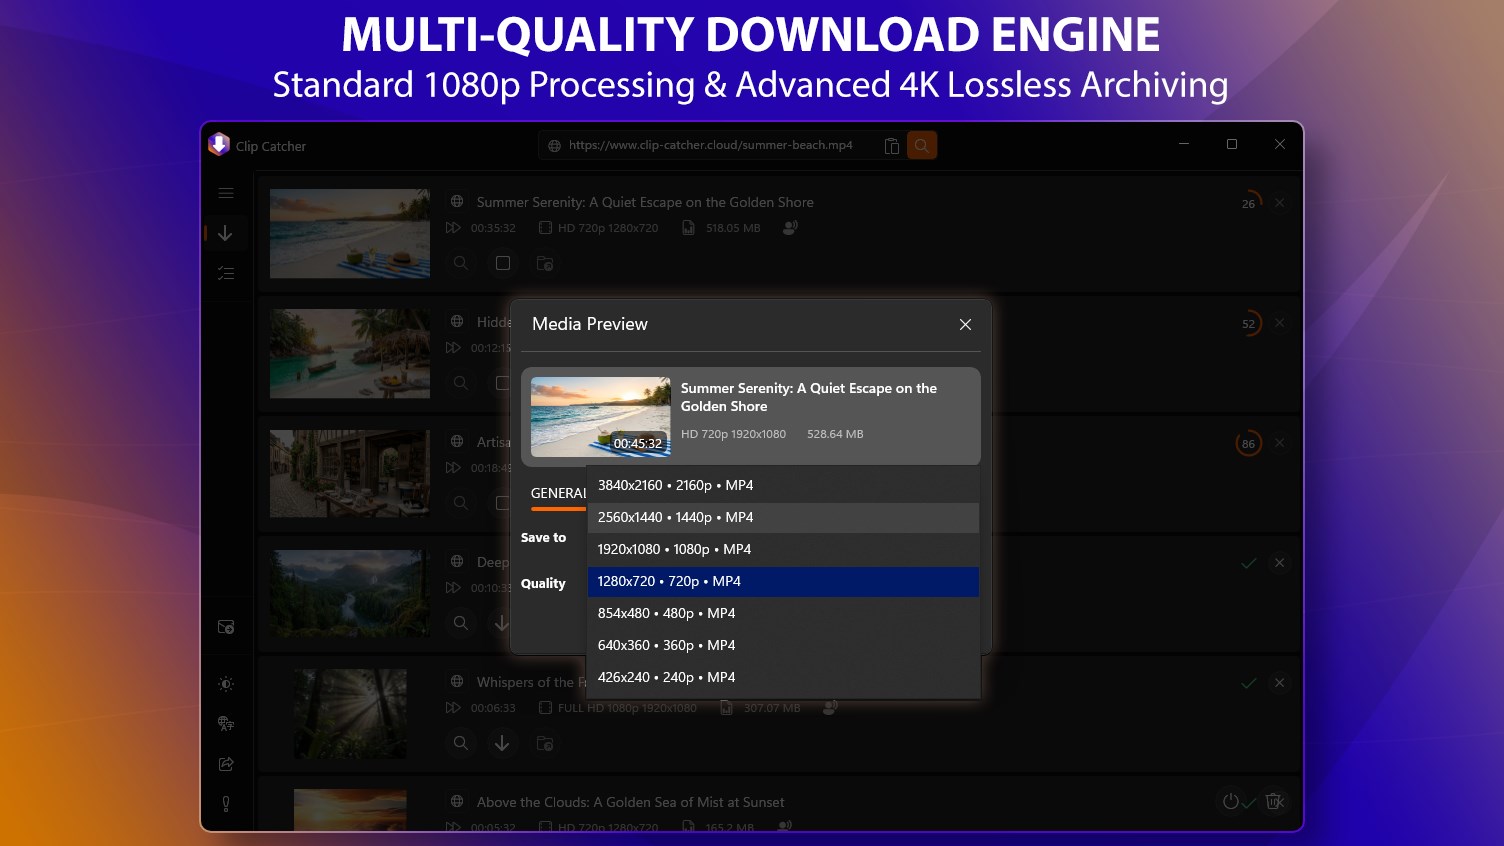The image size is (1504, 846).
Task: Open the folder icon for Whispers of the Forest
Action: (545, 743)
